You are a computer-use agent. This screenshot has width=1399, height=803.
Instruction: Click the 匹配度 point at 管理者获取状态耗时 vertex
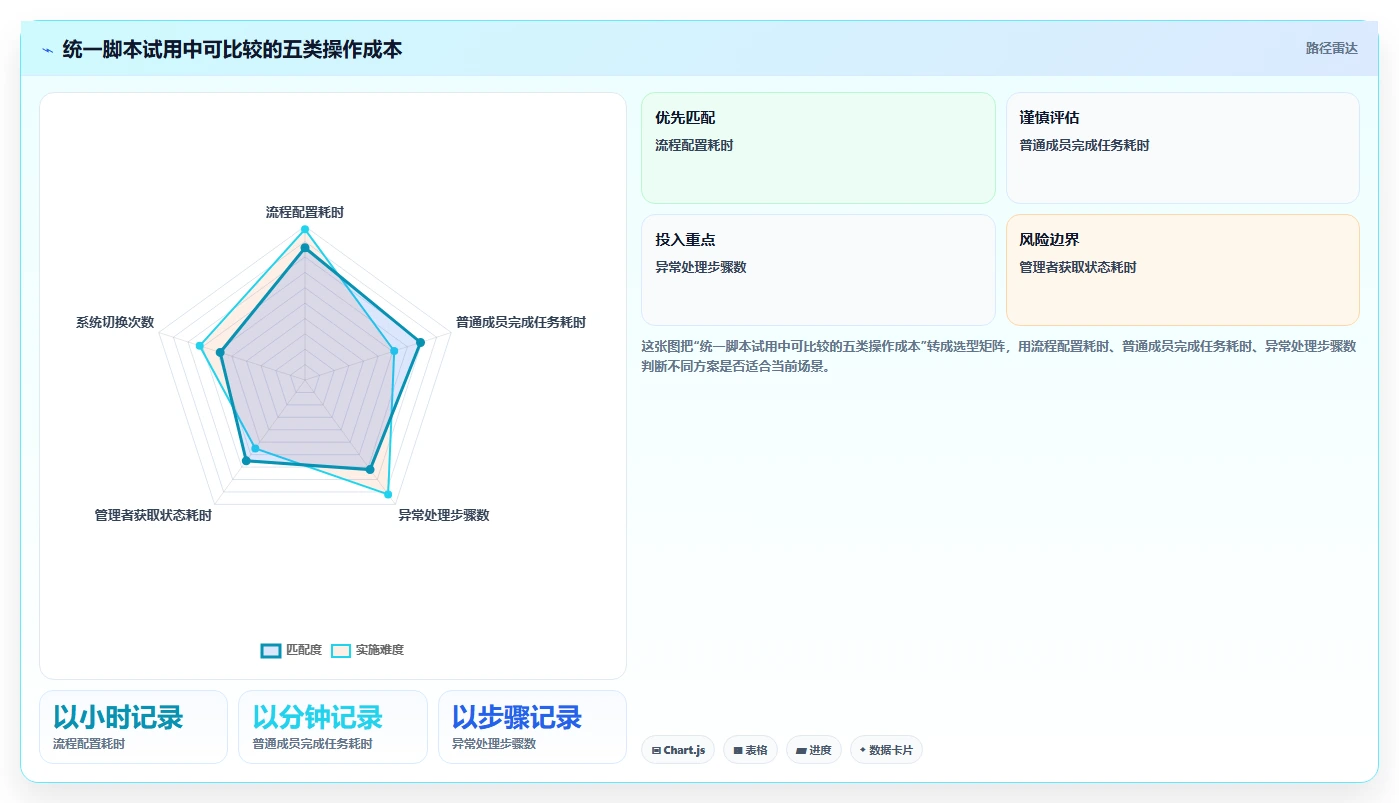click(246, 460)
